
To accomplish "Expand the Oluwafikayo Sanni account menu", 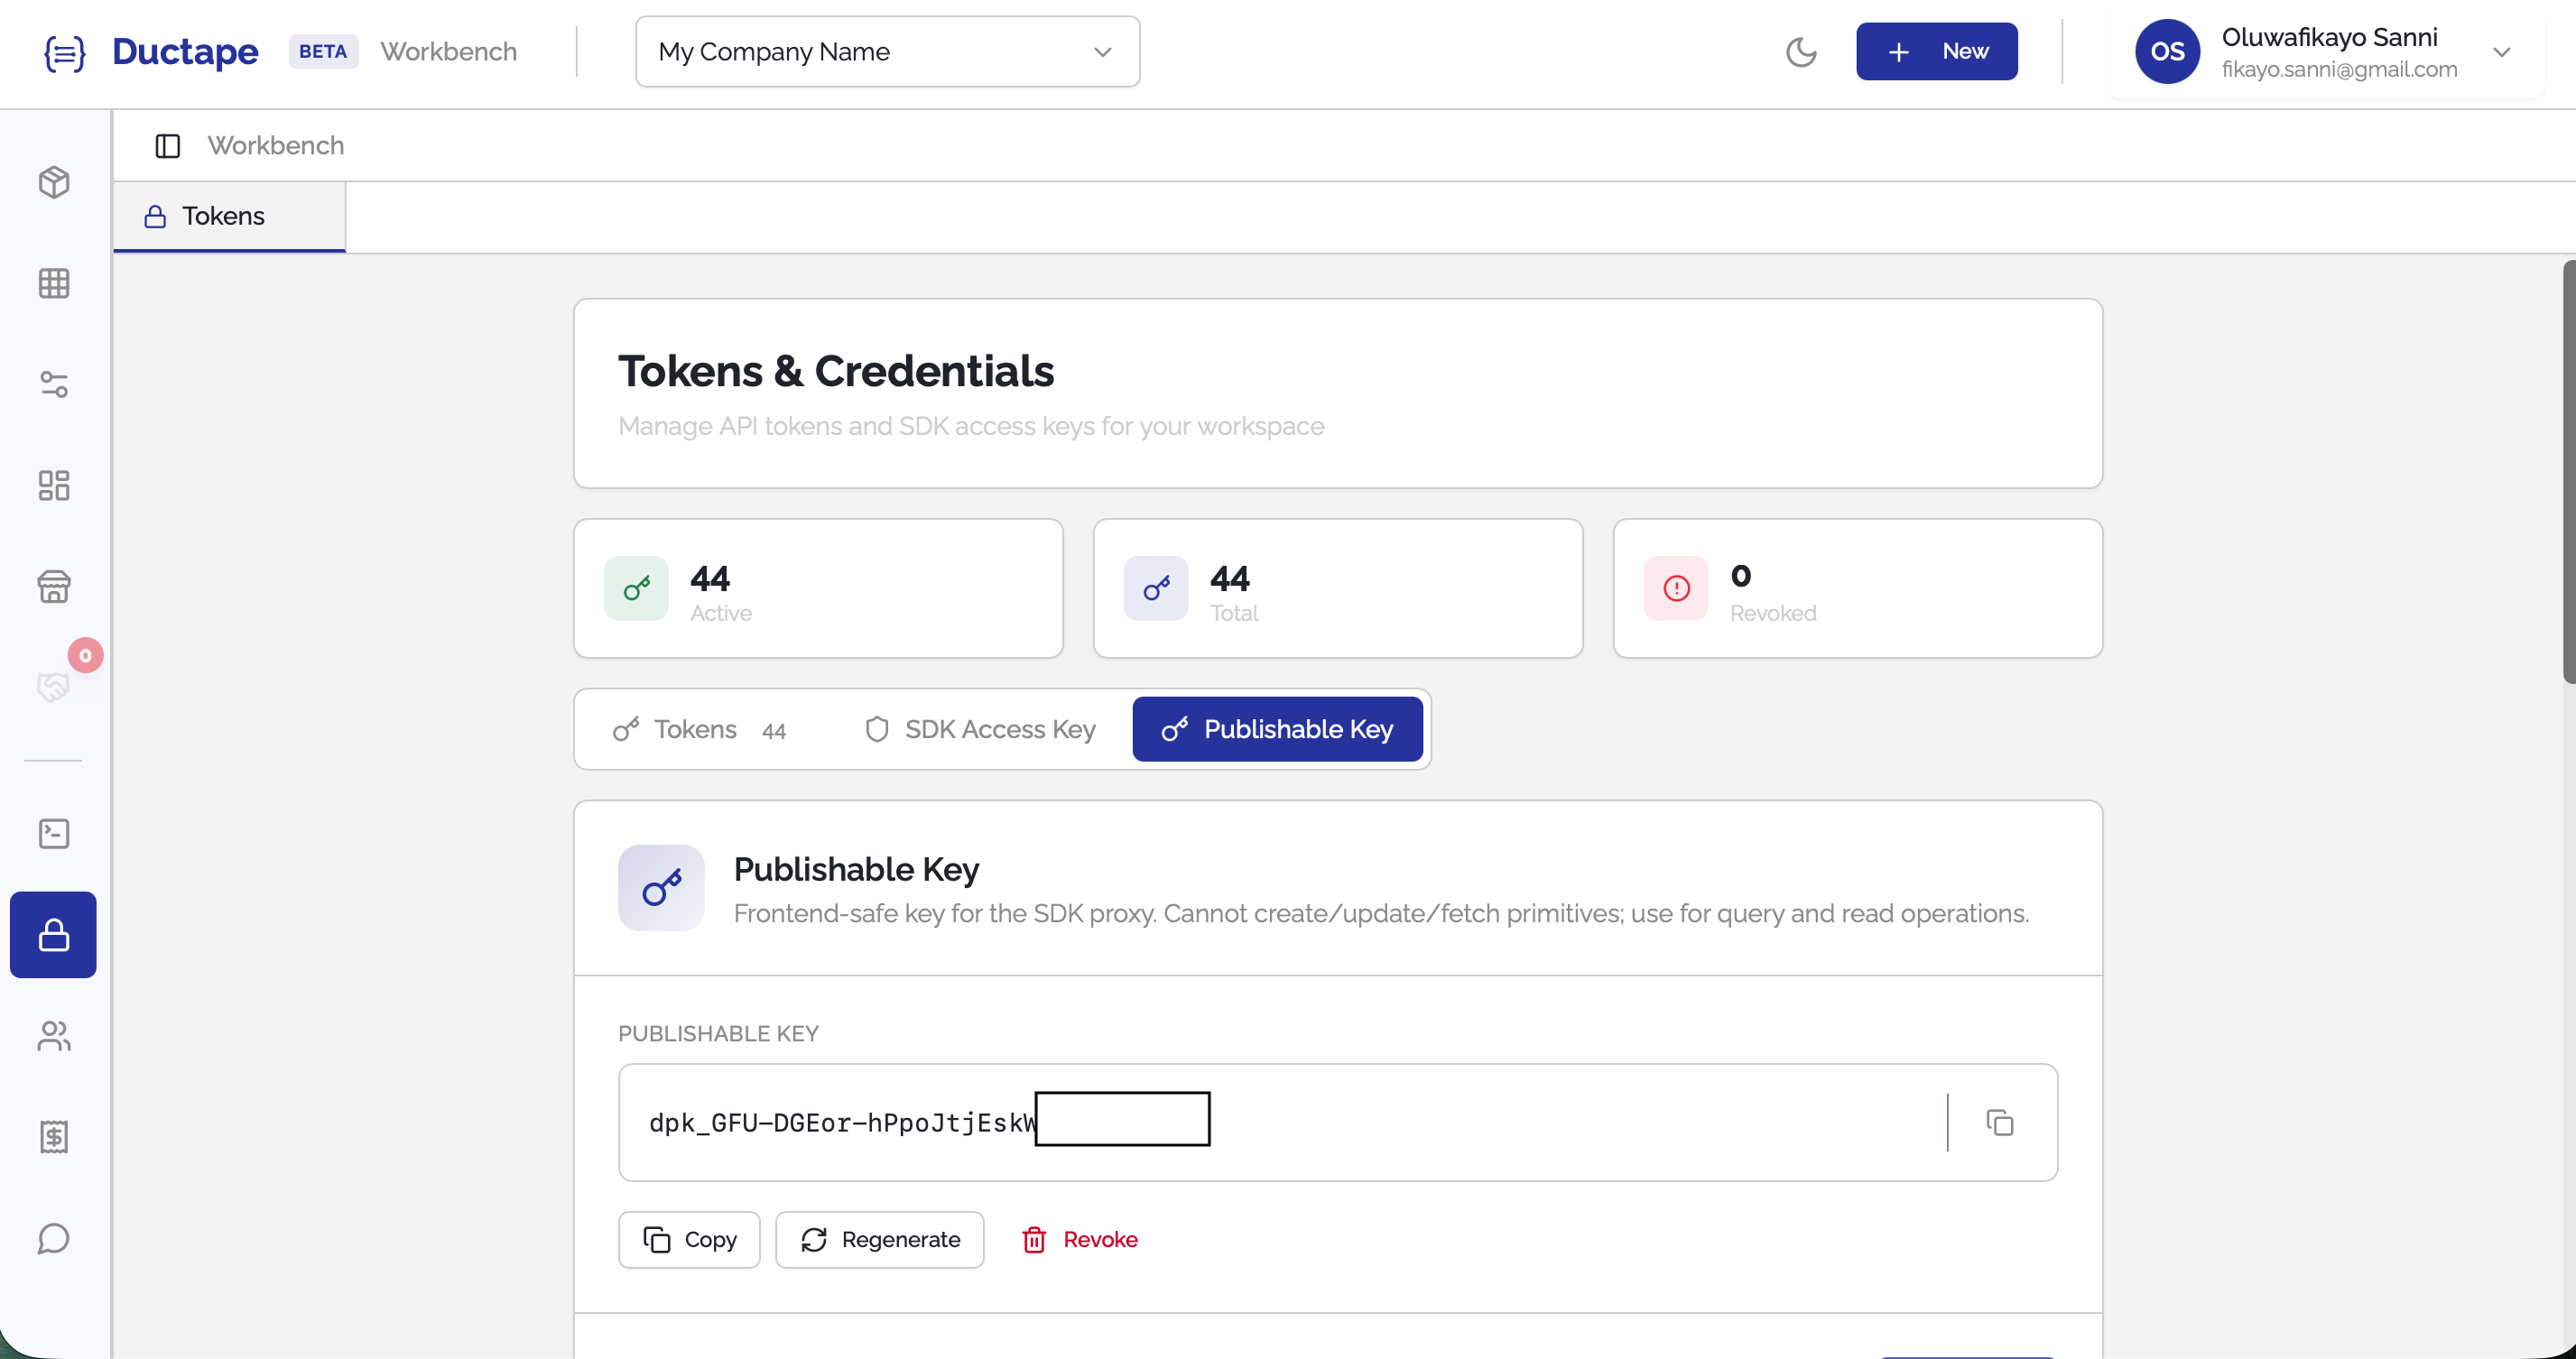I will click(2502, 52).
